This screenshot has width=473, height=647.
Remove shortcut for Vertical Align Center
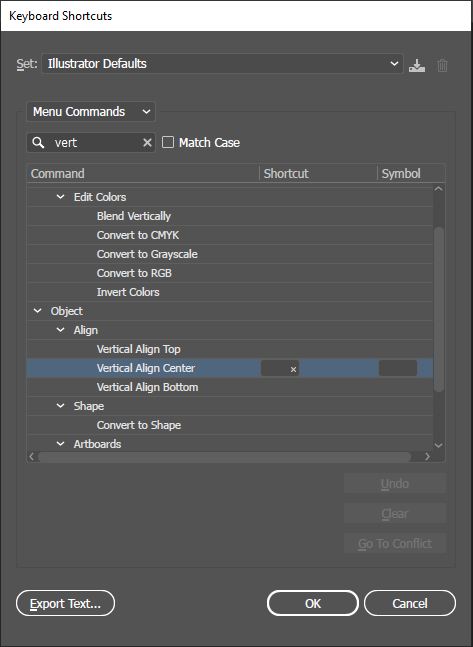pos(293,369)
